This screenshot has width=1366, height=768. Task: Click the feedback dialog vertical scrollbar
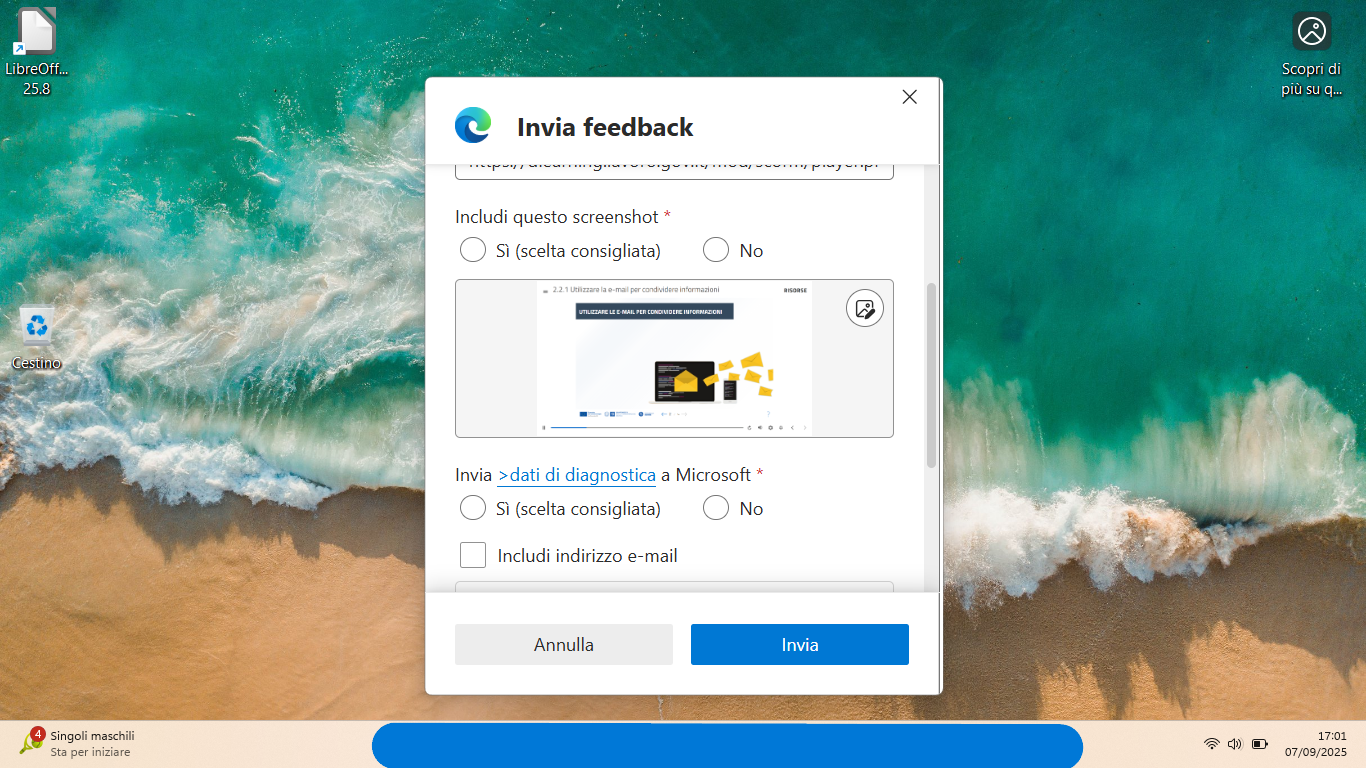[x=931, y=375]
